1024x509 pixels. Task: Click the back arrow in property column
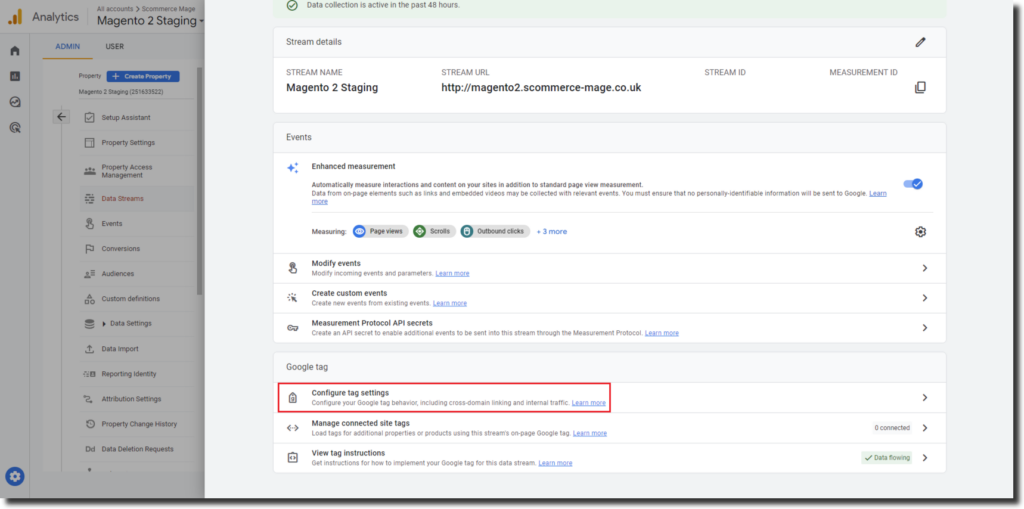[x=62, y=117]
